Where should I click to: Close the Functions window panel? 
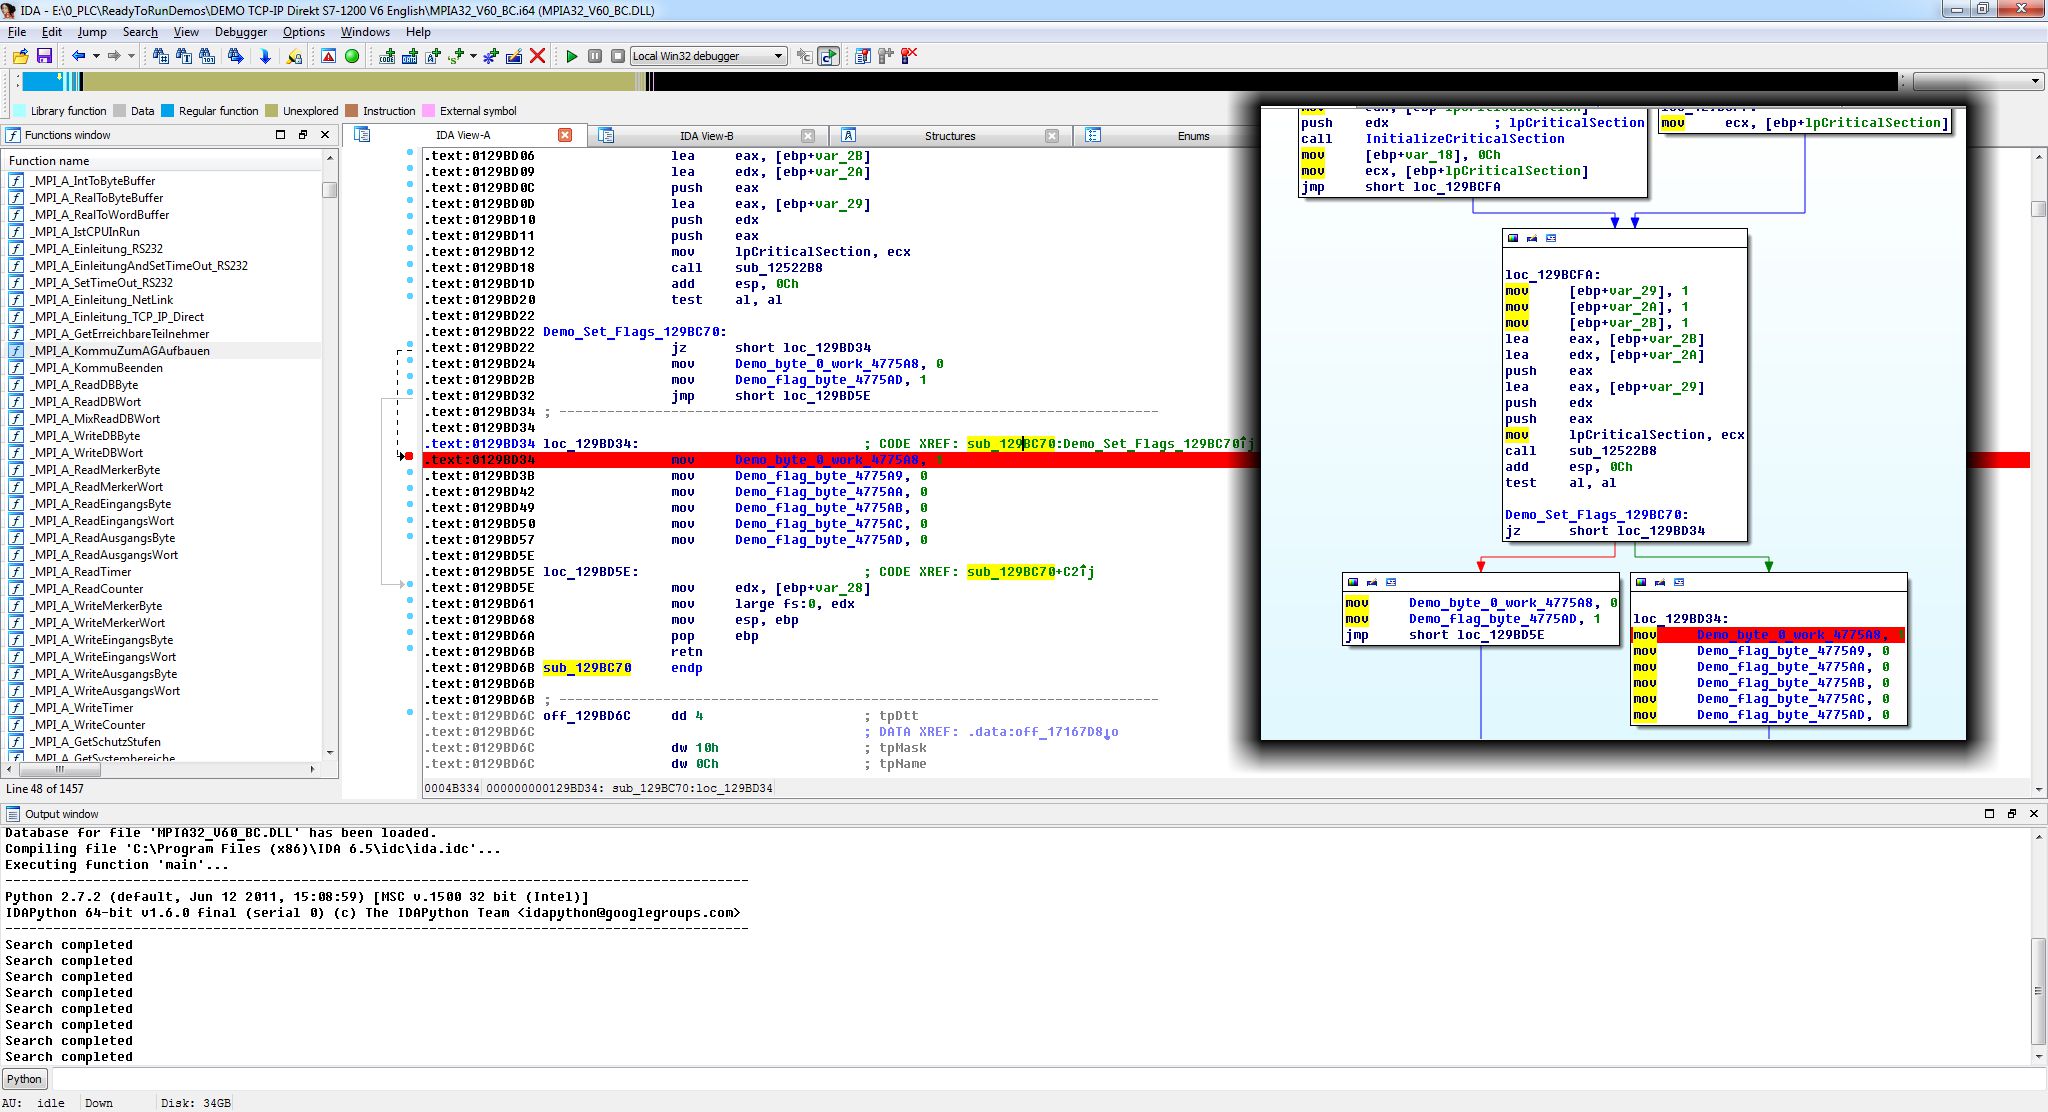click(x=325, y=134)
